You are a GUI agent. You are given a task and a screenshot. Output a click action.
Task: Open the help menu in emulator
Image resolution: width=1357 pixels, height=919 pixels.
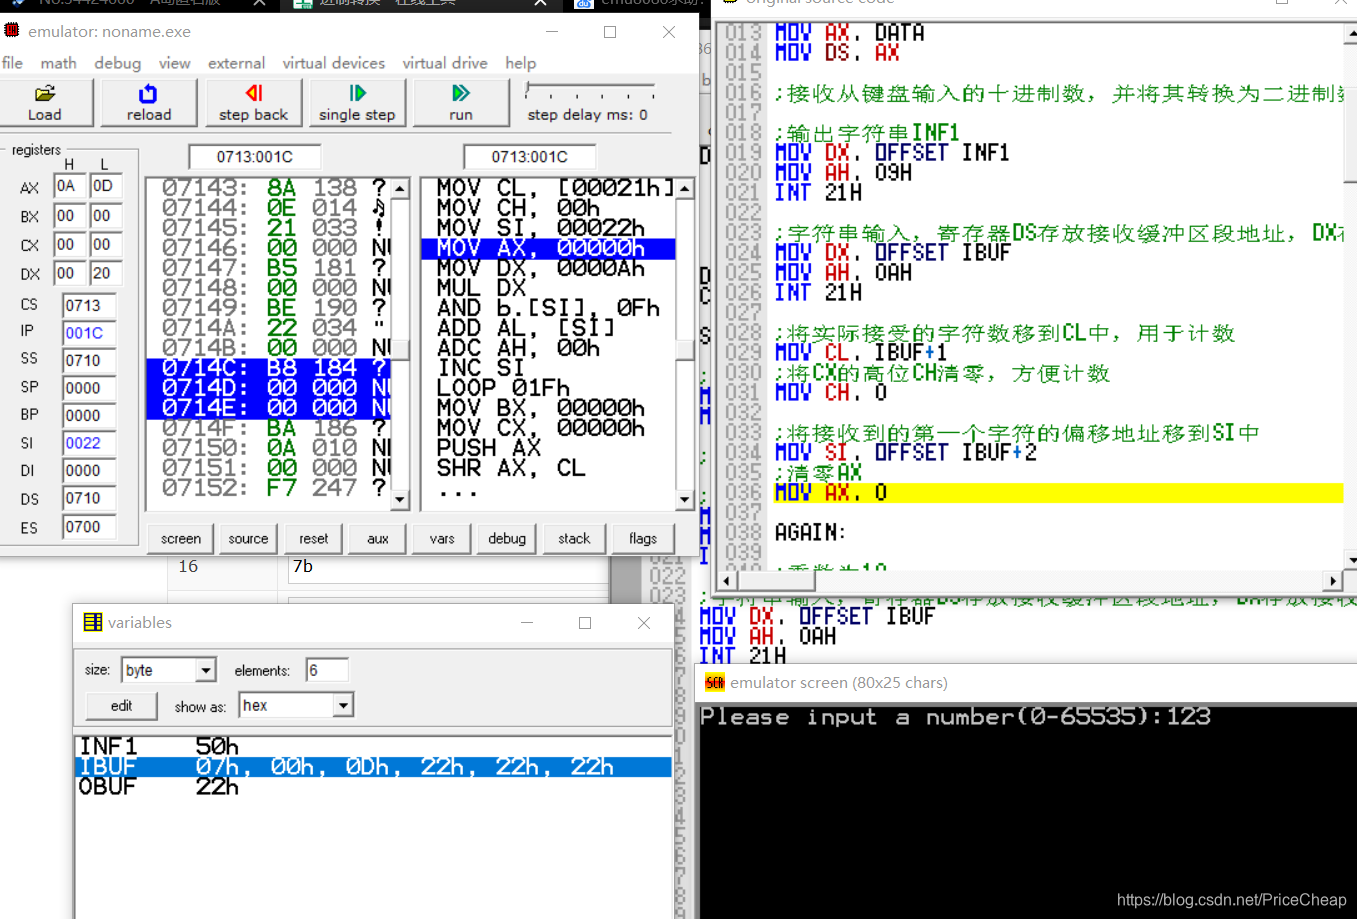point(520,63)
